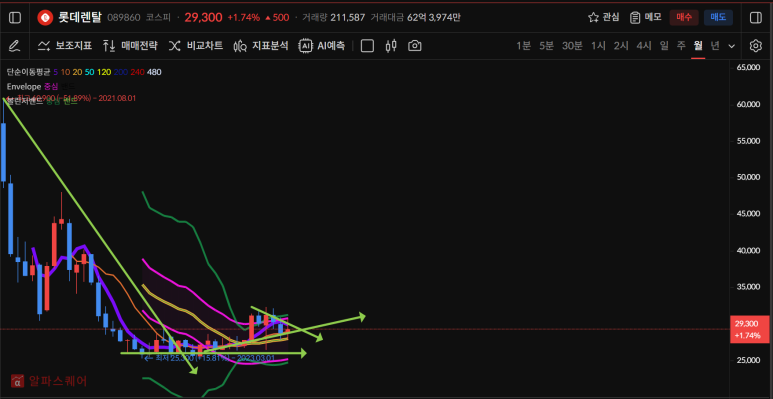
Task: Open 비교차트 comparison chart
Action: pos(196,46)
